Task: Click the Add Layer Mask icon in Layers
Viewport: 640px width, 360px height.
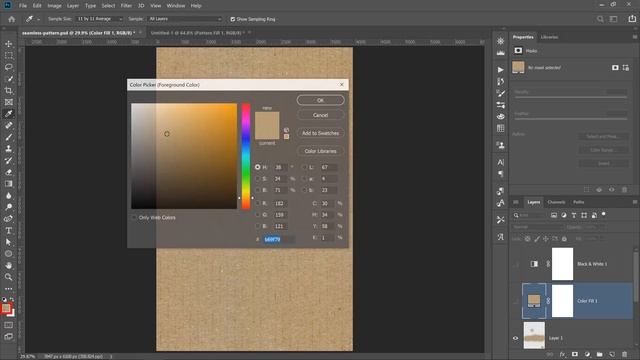Action: tap(575, 355)
